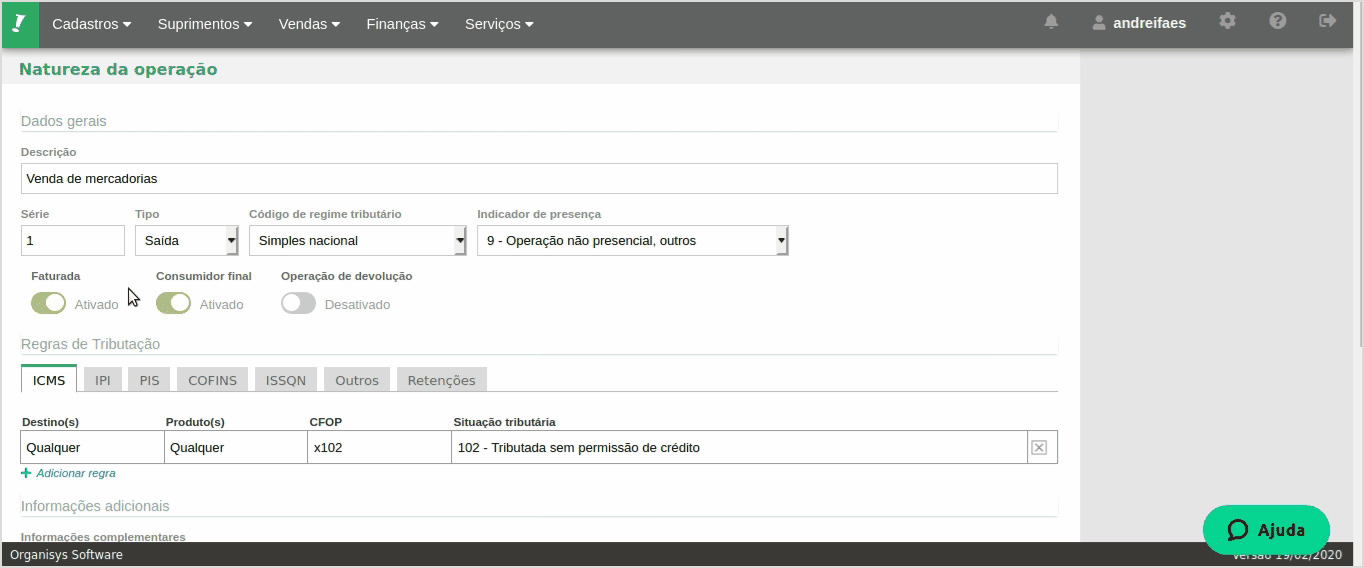1364x568 pixels.
Task: Switch to the IPI tab
Action: 103,380
